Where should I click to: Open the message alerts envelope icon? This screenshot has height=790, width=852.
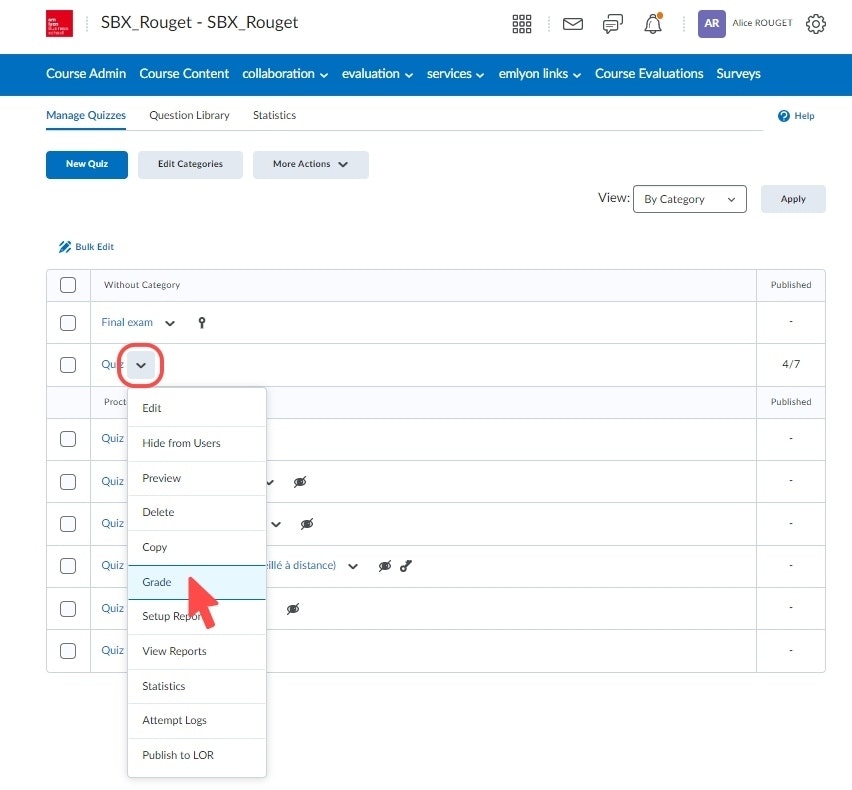(573, 24)
